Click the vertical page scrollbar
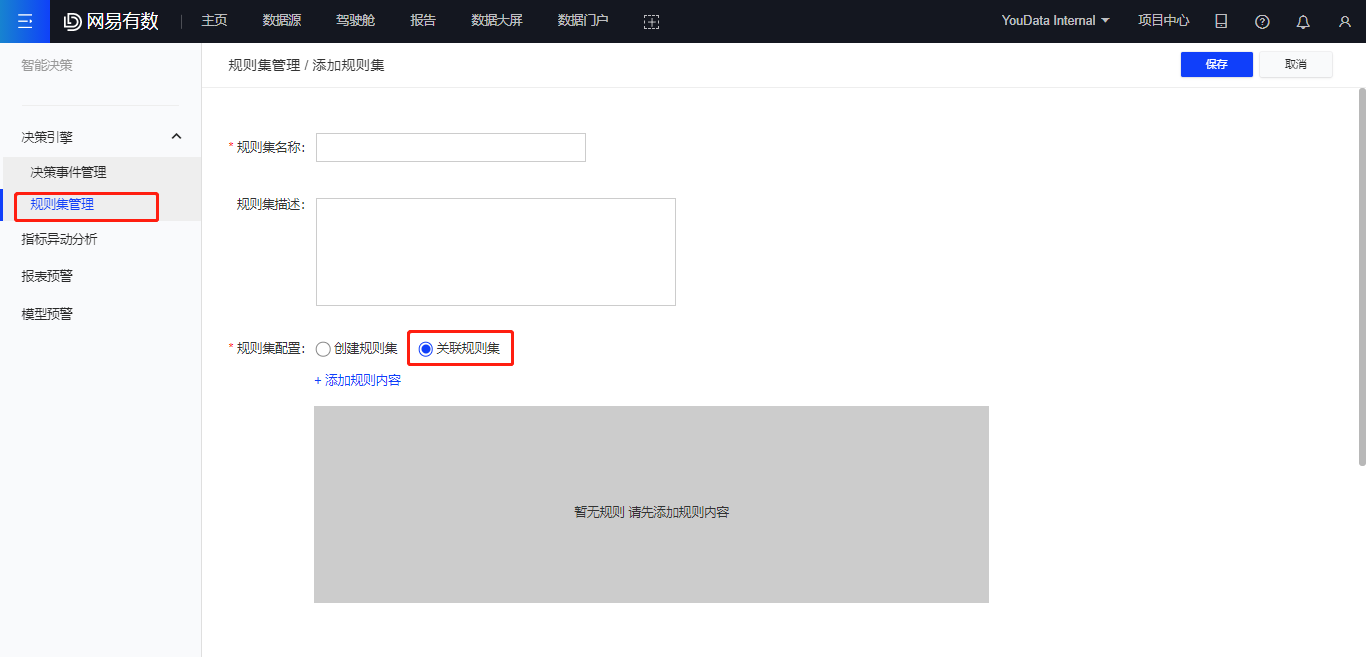 pos(1361,277)
